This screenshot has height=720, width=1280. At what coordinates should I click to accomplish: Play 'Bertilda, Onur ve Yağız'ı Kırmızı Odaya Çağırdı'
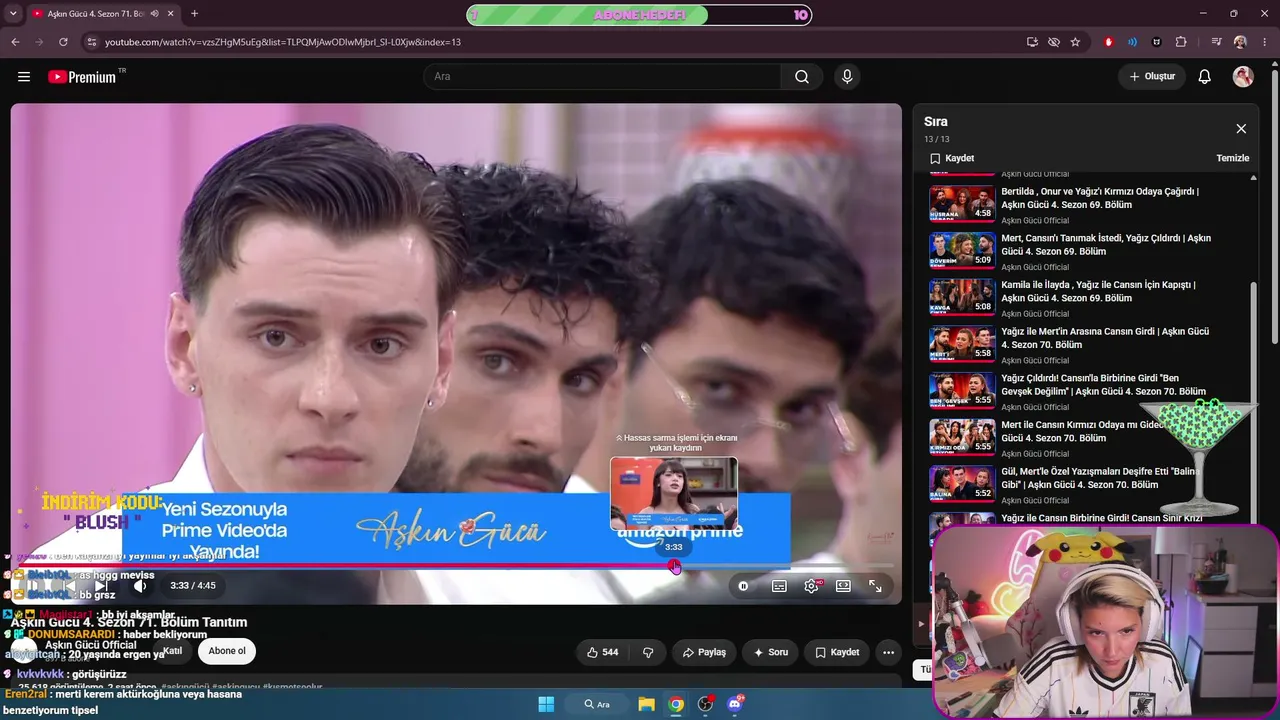point(1100,197)
